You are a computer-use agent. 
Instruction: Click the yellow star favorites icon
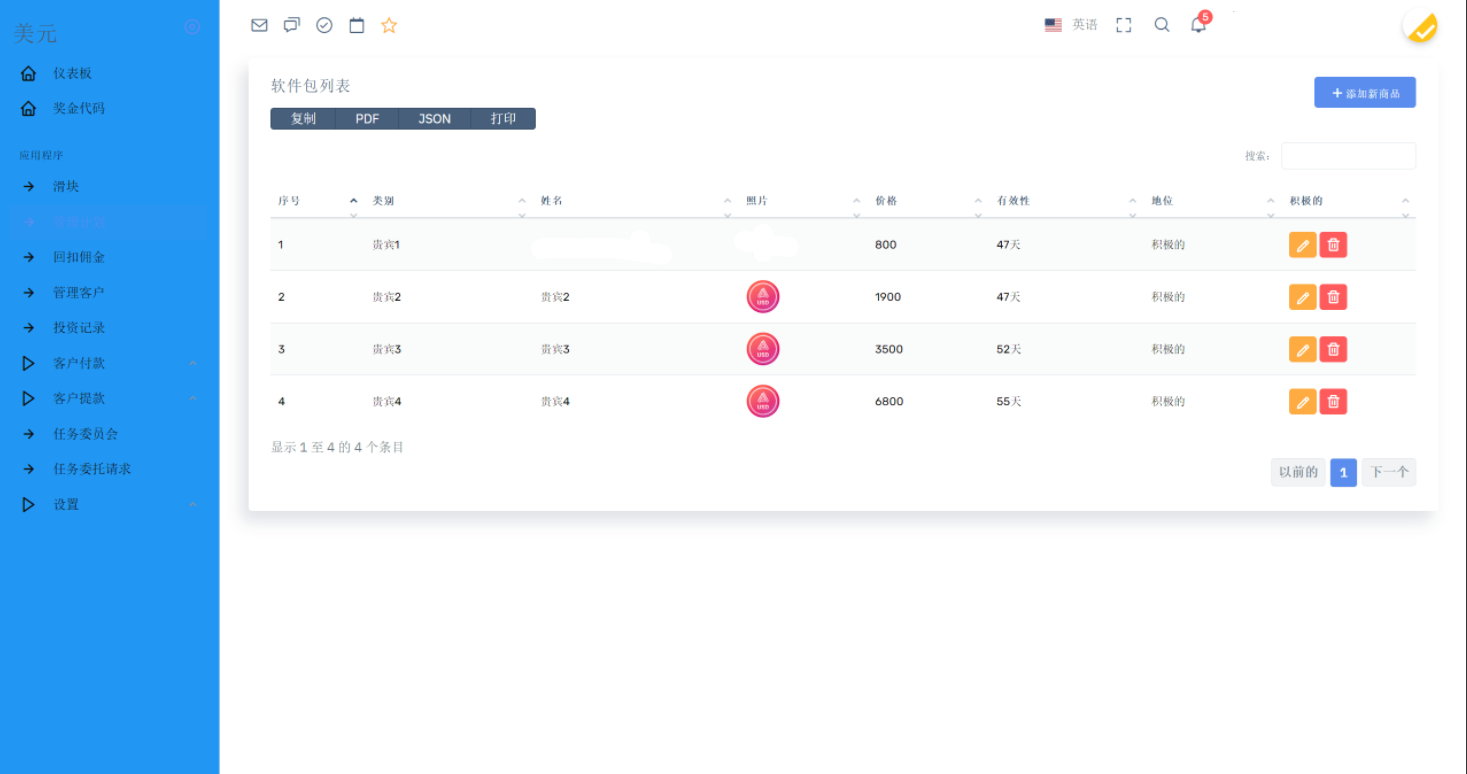coord(389,25)
